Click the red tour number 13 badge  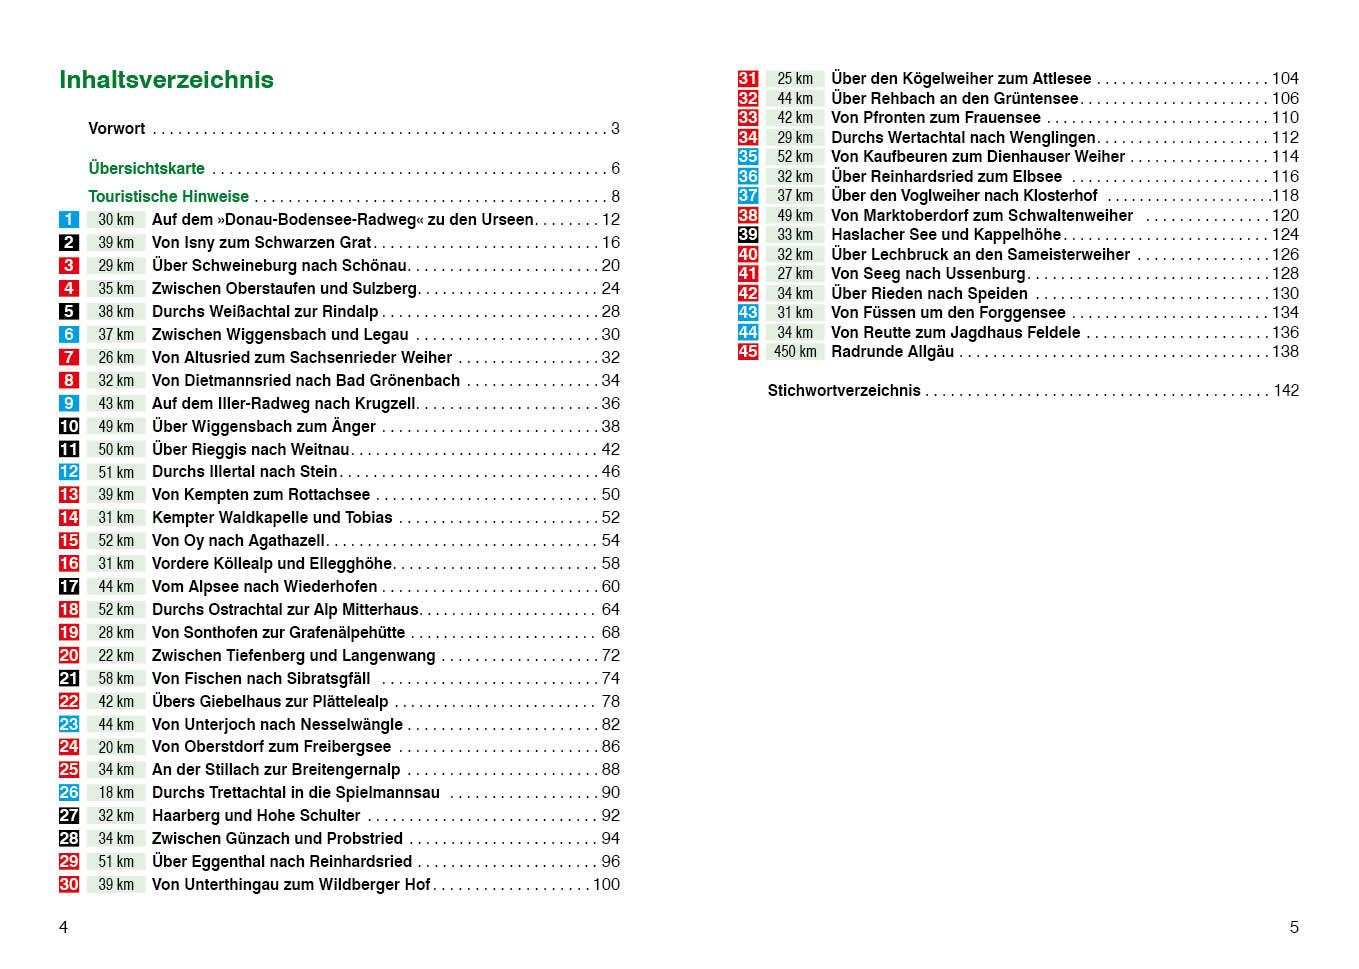68,495
